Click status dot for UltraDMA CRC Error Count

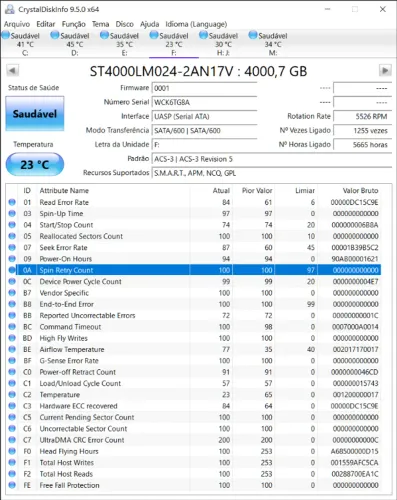[12, 440]
